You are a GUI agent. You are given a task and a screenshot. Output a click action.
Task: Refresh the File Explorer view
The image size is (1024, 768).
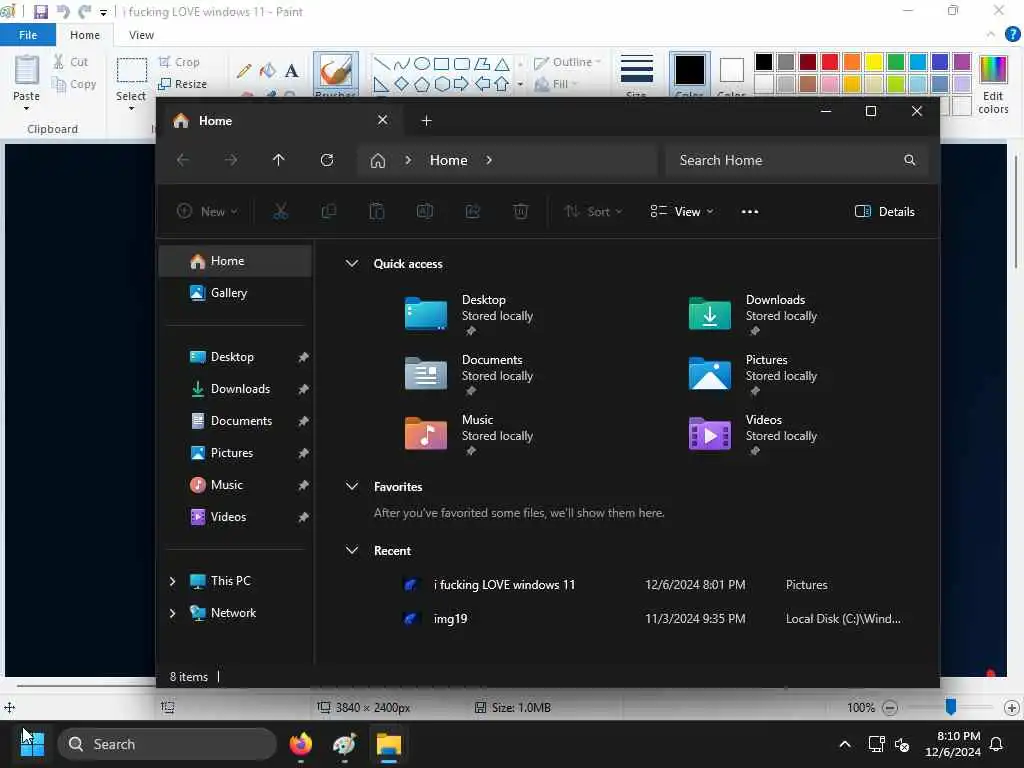pos(327,160)
